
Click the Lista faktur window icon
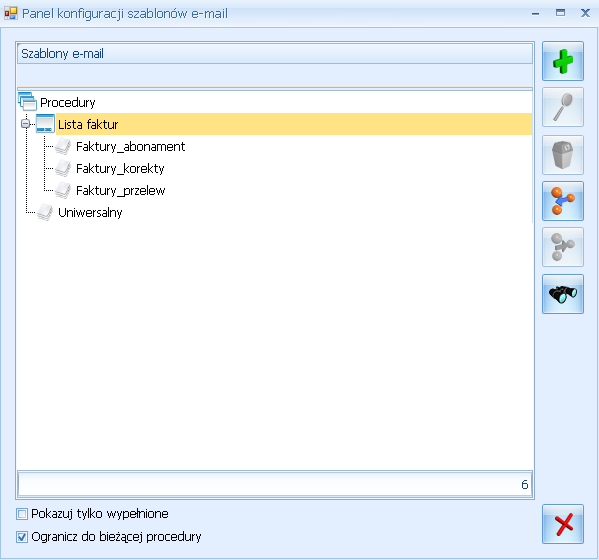pos(45,124)
